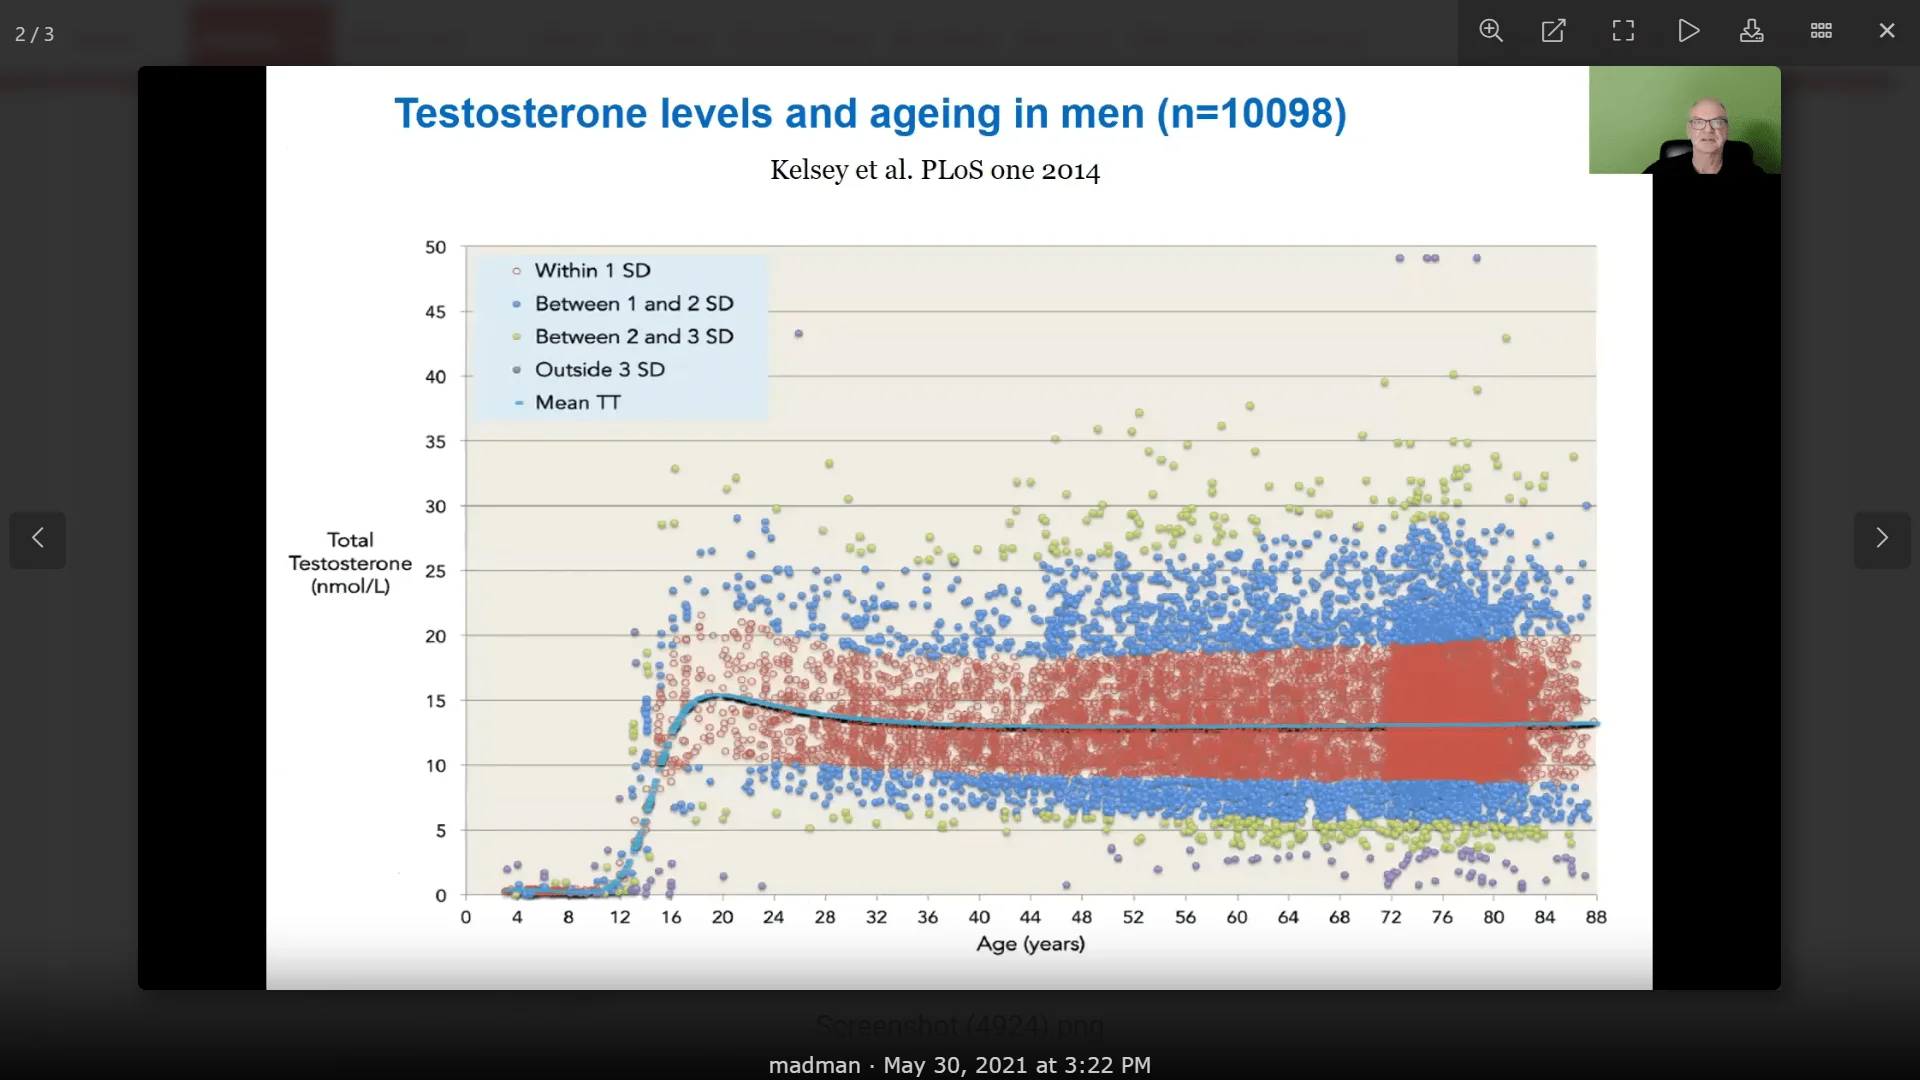Click the Between 1 and 2 SD legend
Viewport: 1920px width, 1080px height.
633,304
